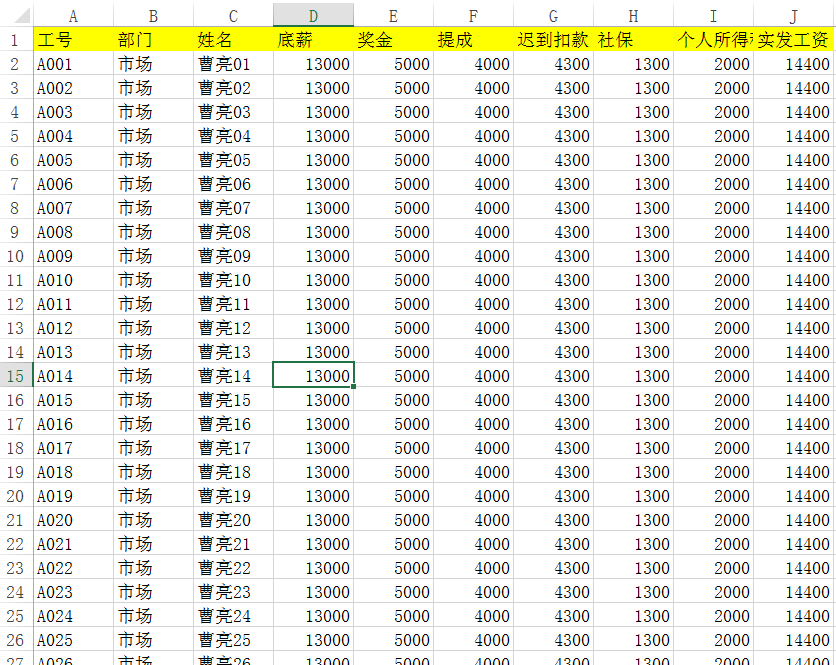This screenshot has height=665, width=836.
Task: Select row 26 header number
Action: [16, 640]
